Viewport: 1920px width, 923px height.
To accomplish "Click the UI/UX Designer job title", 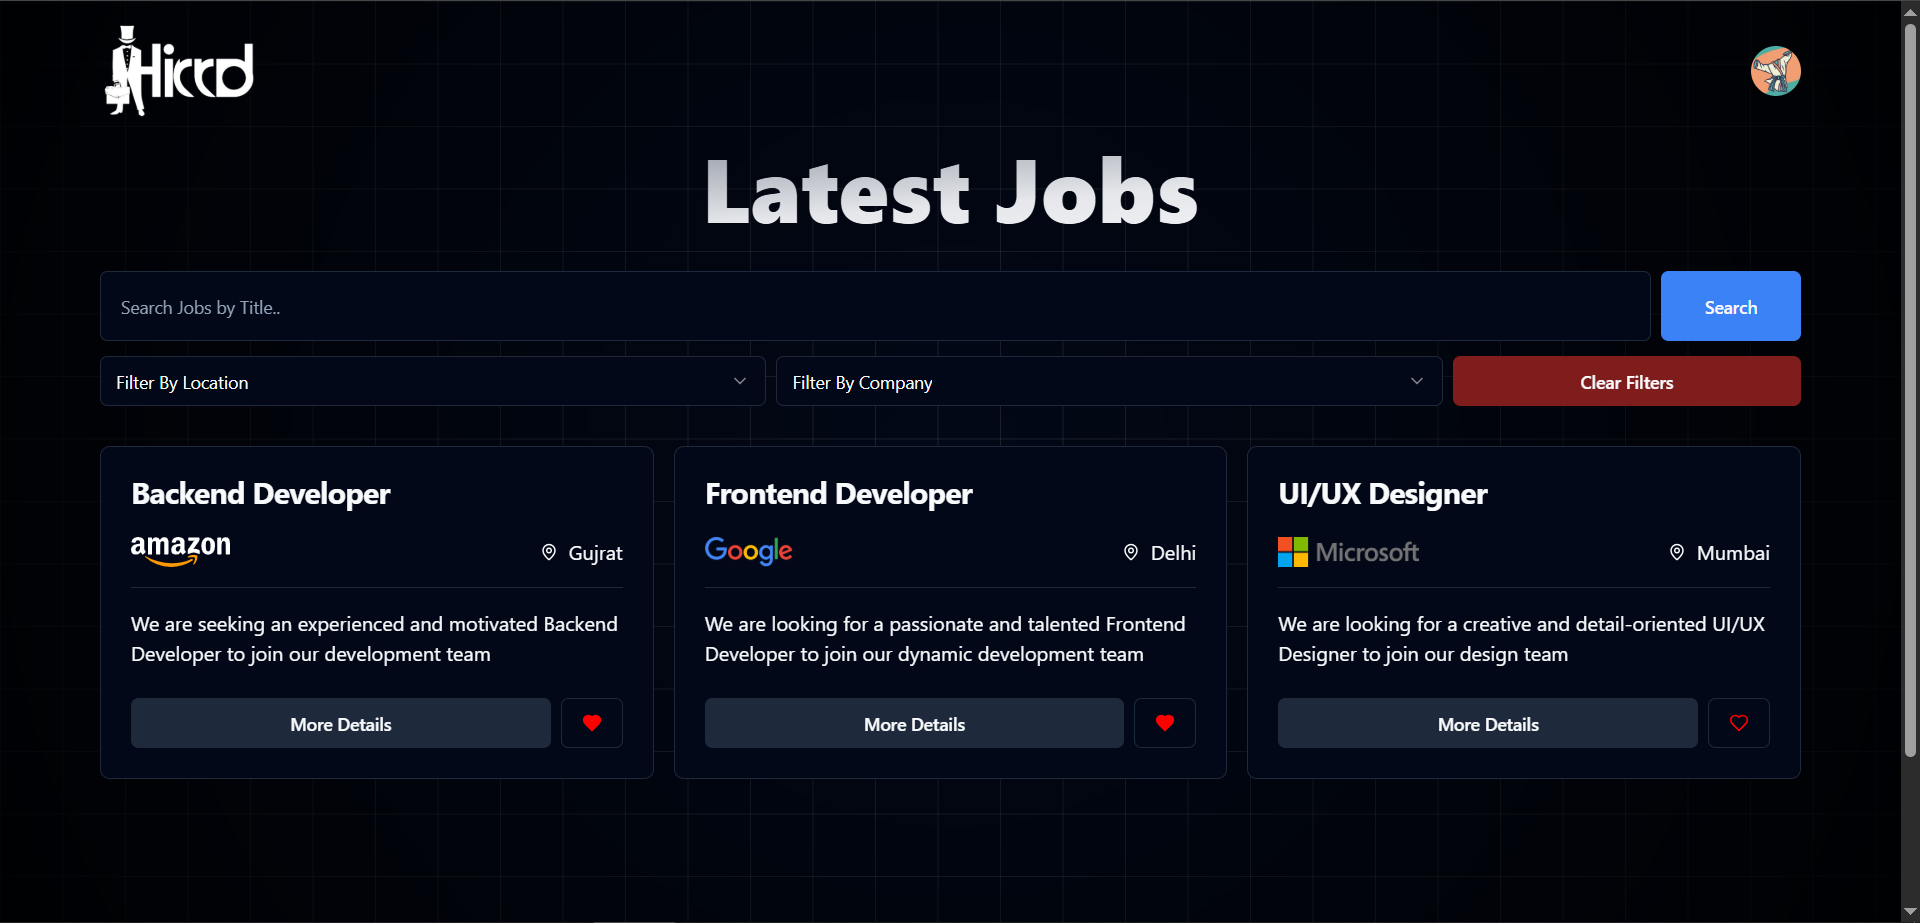I will [x=1383, y=494].
